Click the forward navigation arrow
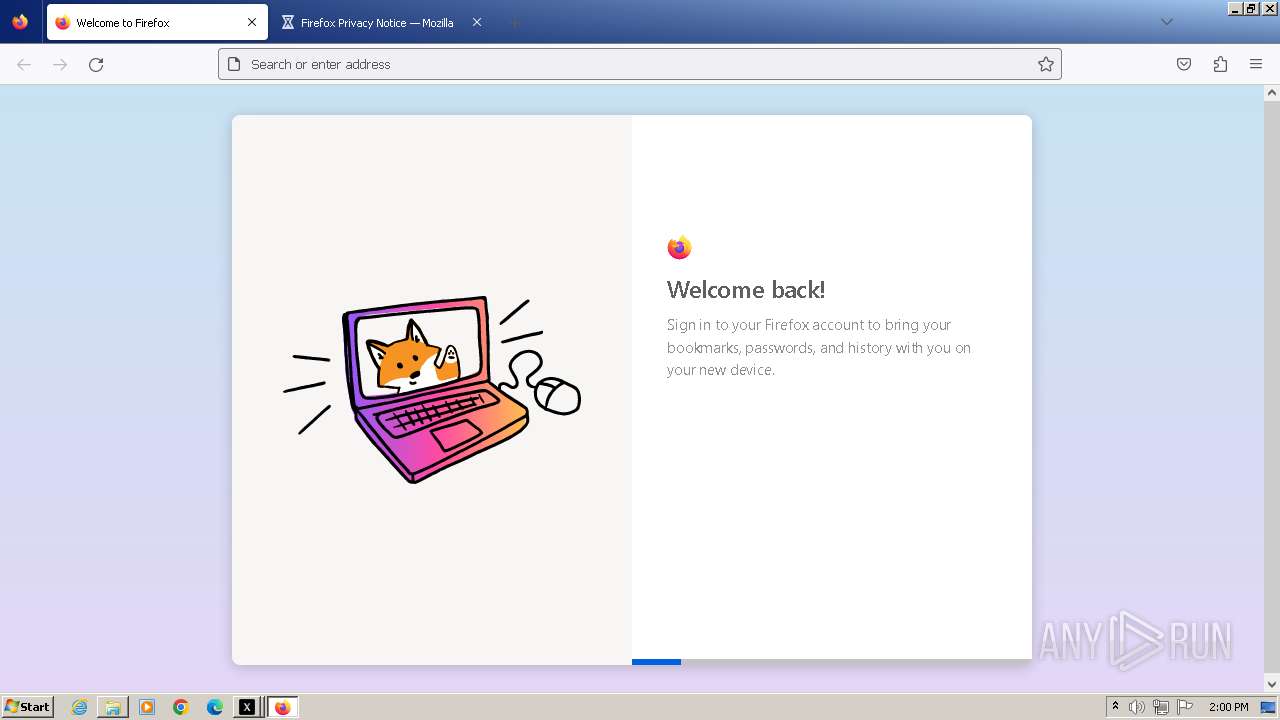The width and height of the screenshot is (1280, 720). pyautogui.click(x=60, y=64)
